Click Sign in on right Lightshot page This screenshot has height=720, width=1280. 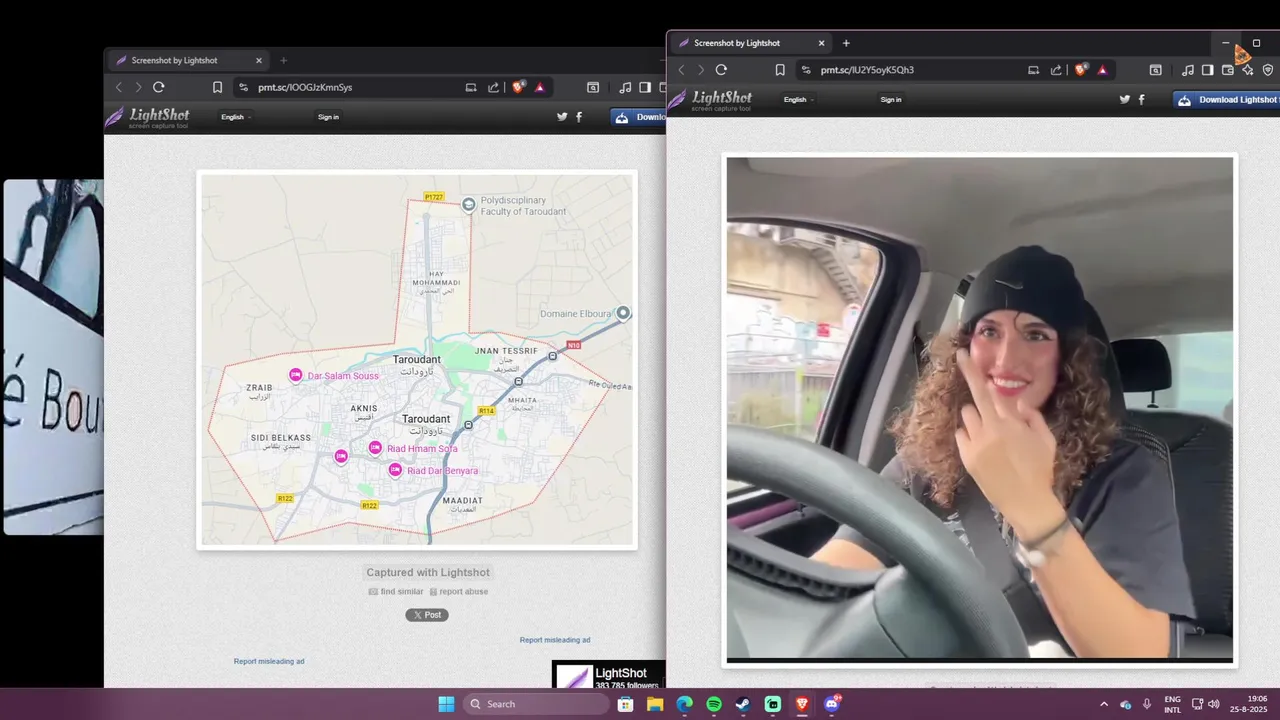pos(891,99)
